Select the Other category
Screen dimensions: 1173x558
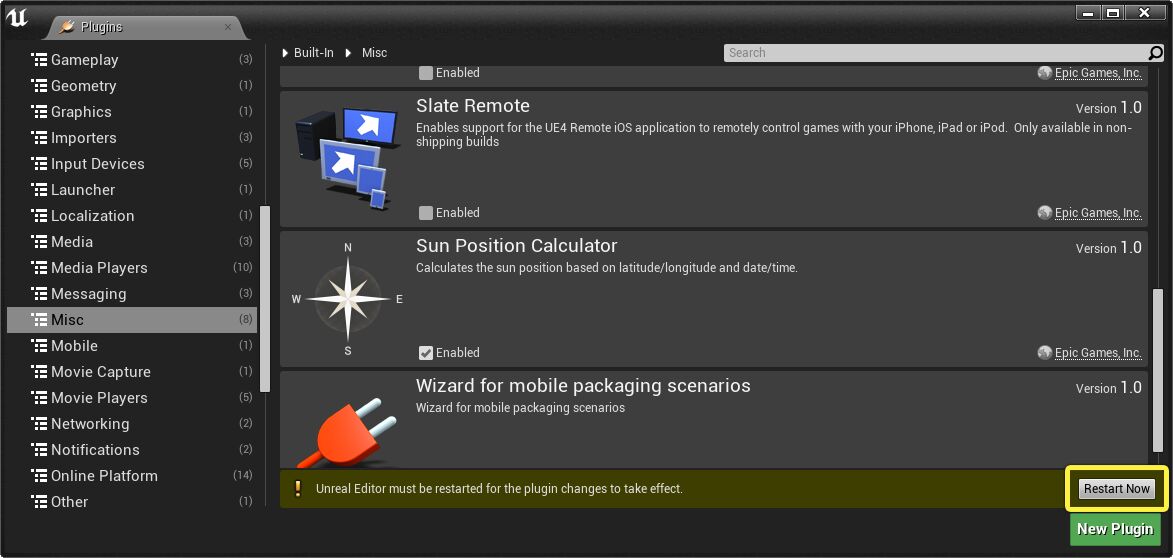(x=132, y=502)
